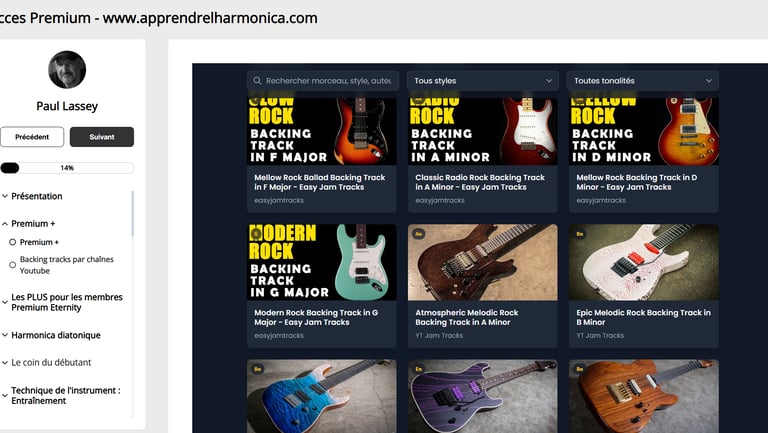
Task: Select the Premium + lesson radio circle
Action: (x=13, y=242)
